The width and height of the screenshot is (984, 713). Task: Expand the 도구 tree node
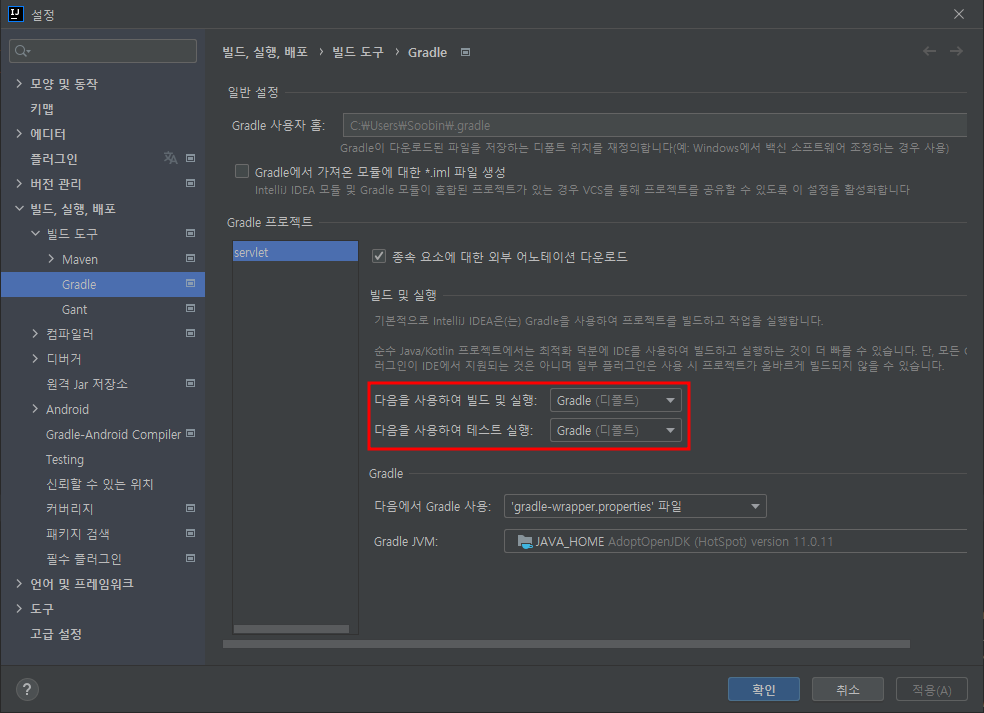pos(19,609)
